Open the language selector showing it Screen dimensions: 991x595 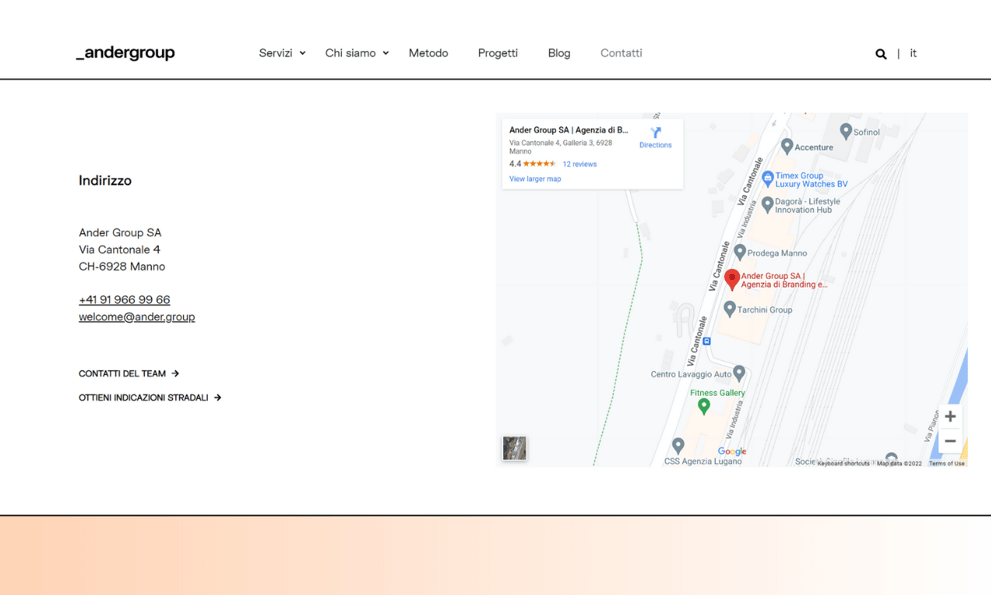pyautogui.click(x=912, y=53)
